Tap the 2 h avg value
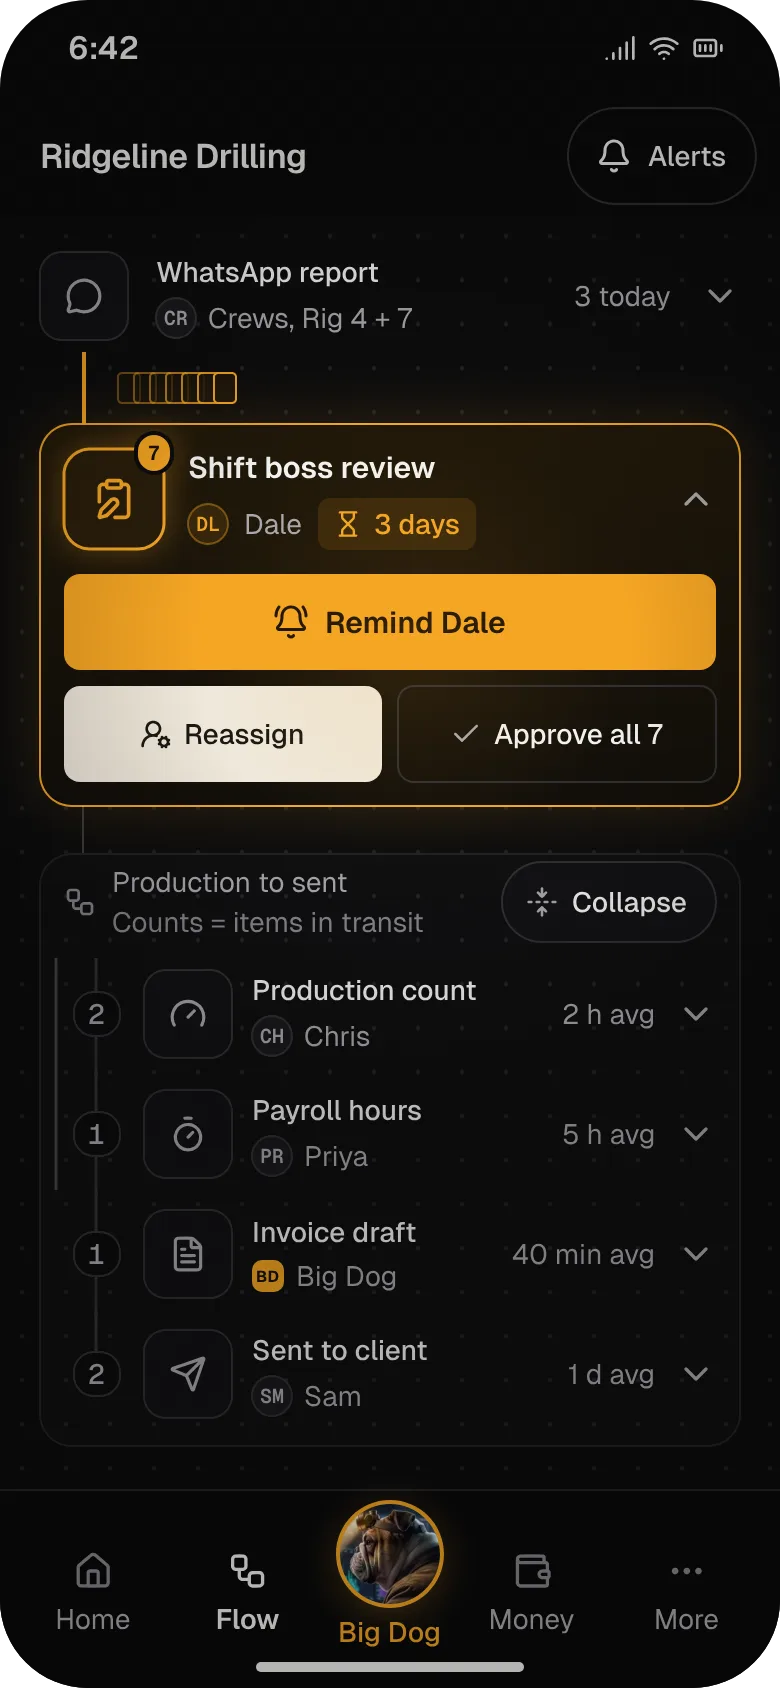Viewport: 780px width, 1688px height. 608,1015
